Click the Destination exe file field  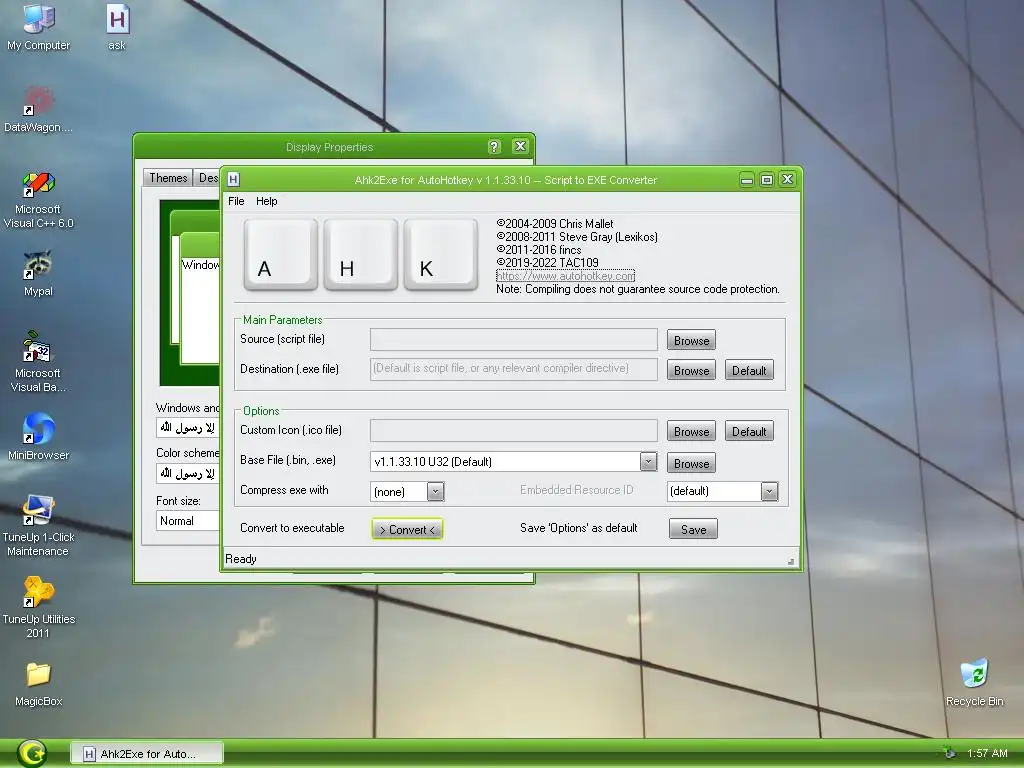(x=514, y=369)
